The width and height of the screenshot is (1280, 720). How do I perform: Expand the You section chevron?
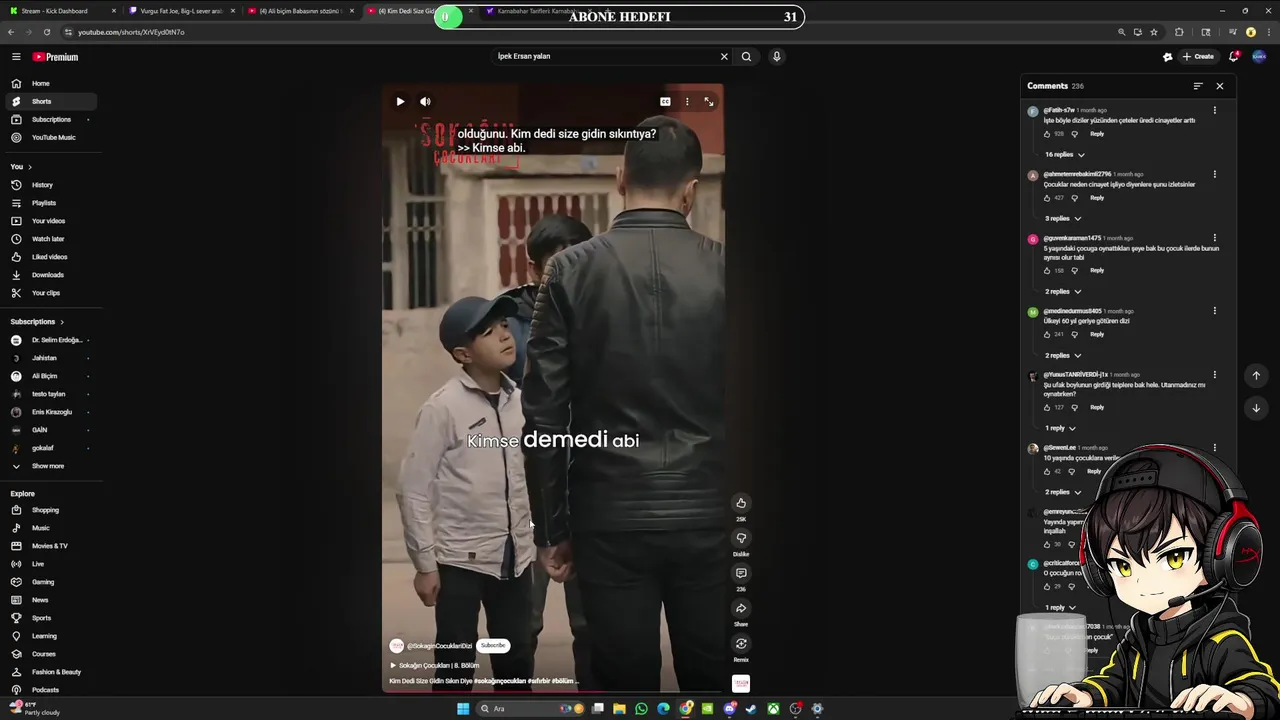click(x=30, y=167)
